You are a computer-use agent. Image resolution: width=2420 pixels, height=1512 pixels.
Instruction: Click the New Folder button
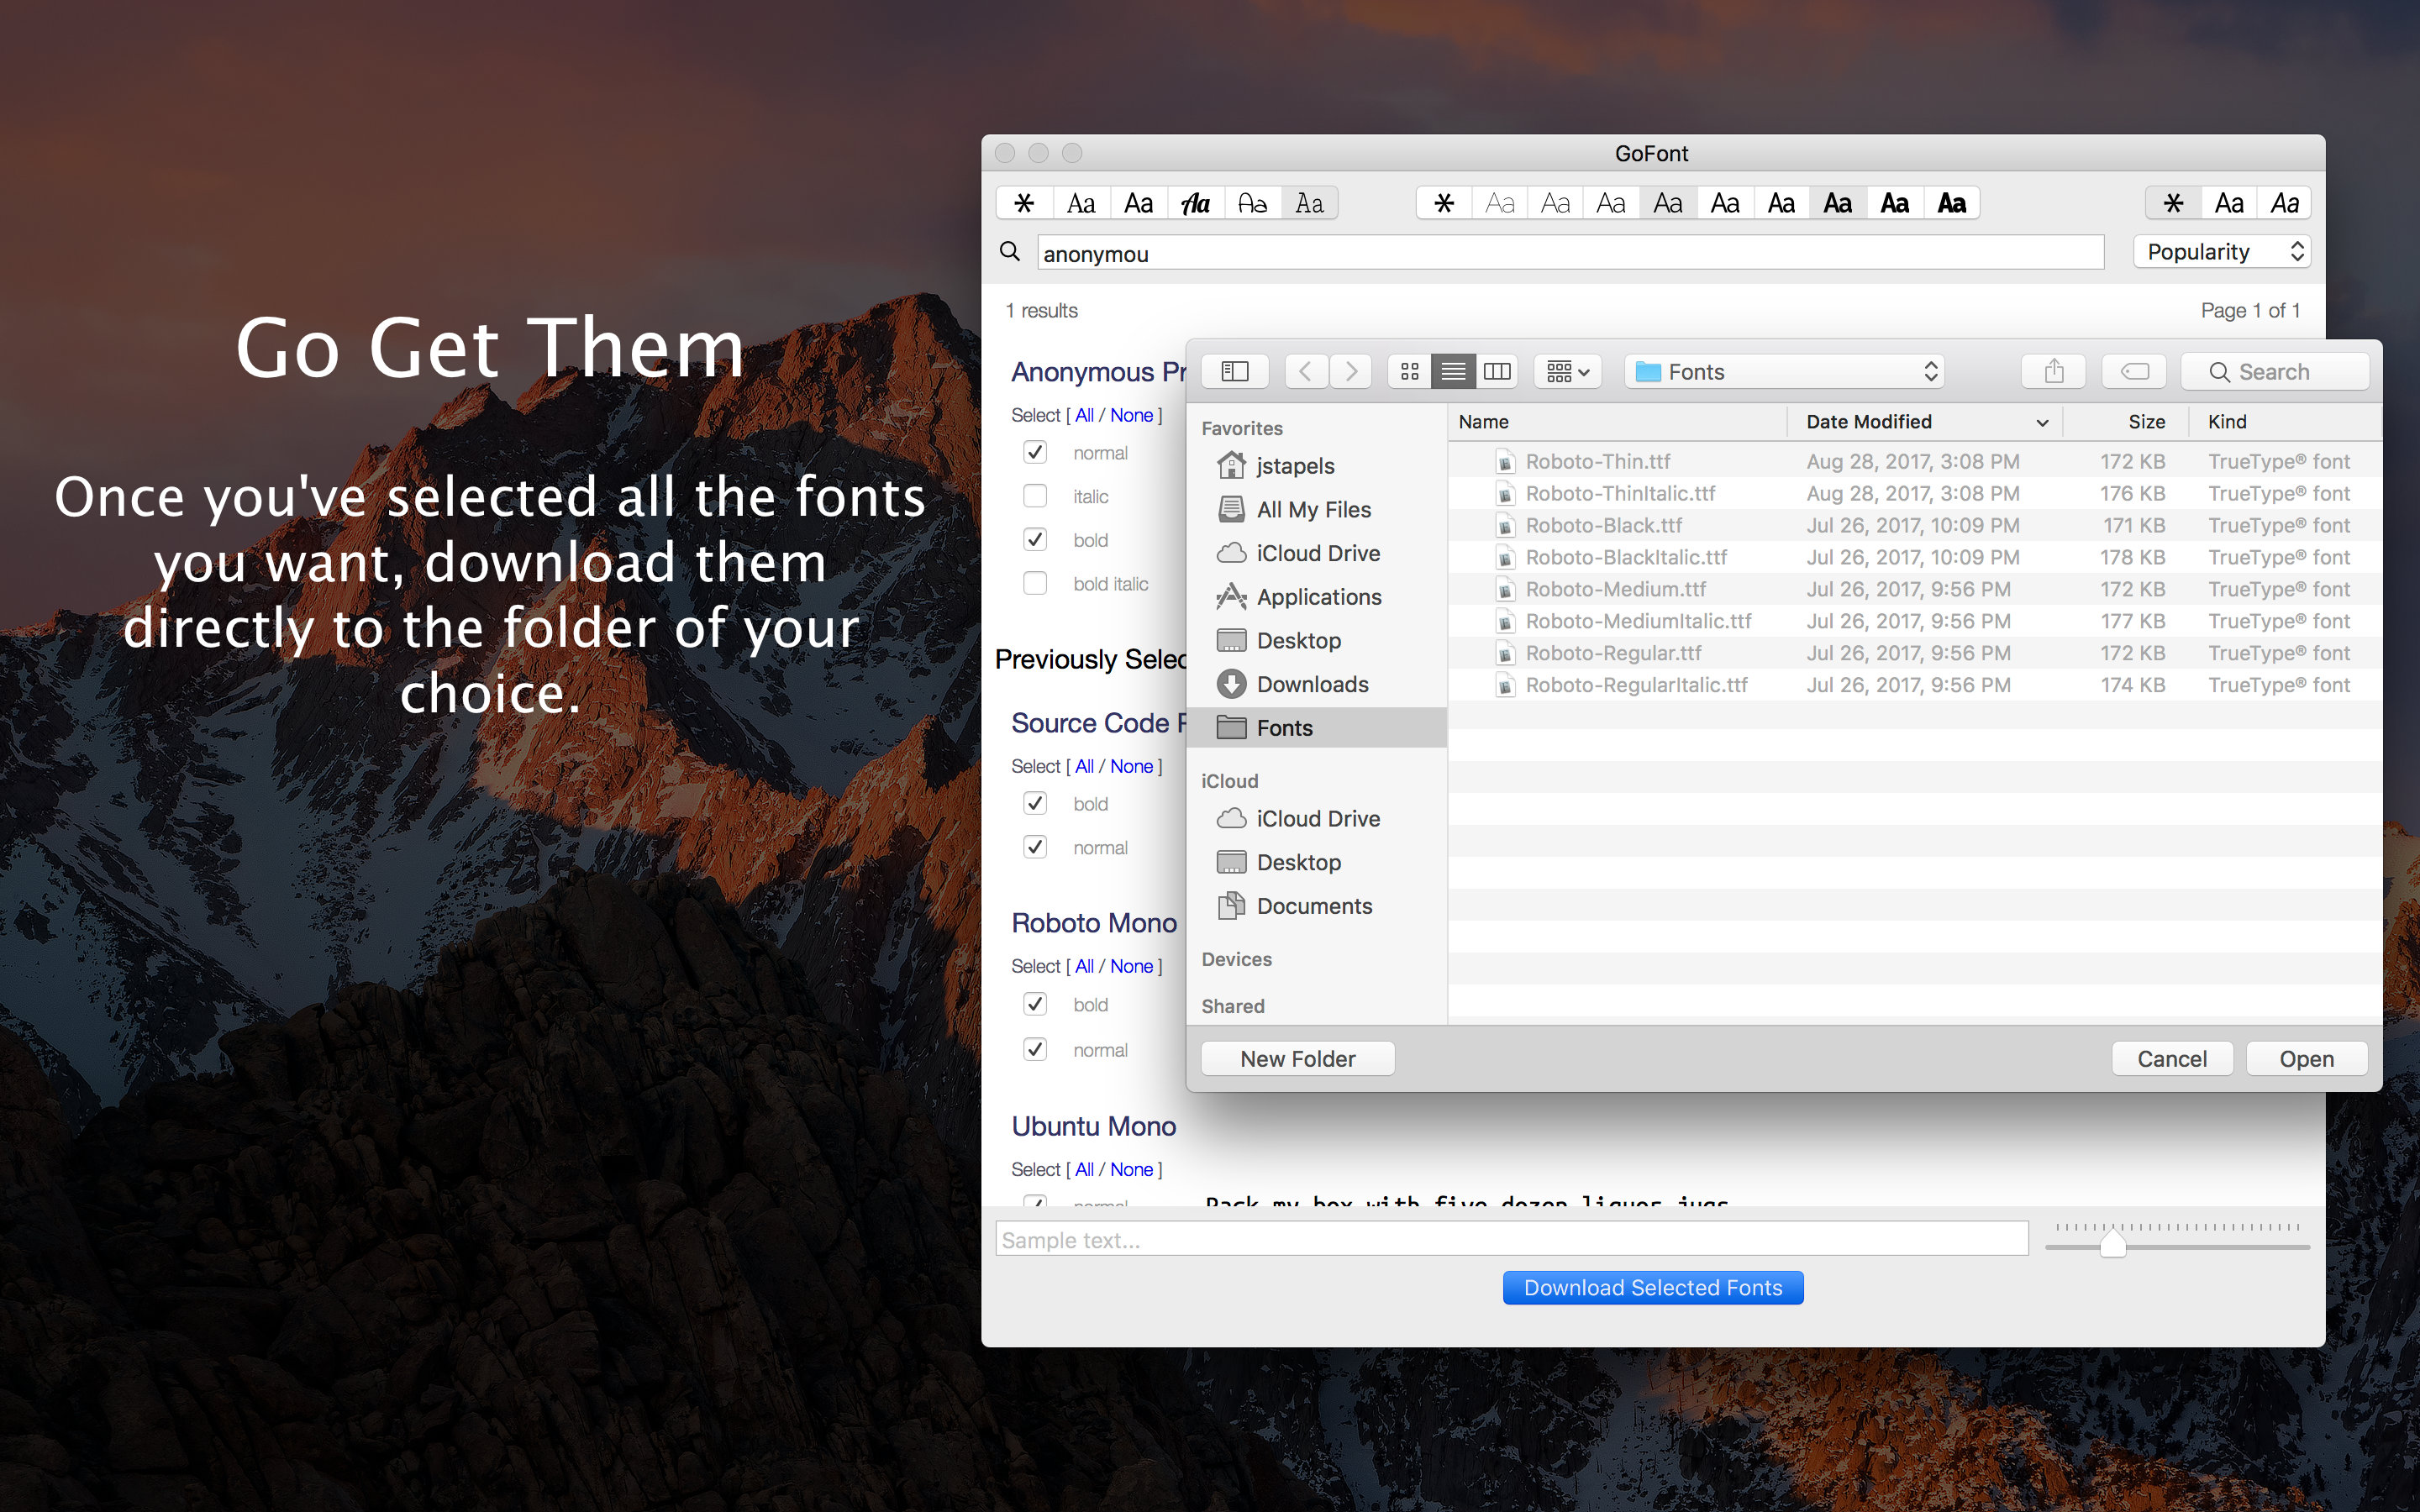1297,1059
